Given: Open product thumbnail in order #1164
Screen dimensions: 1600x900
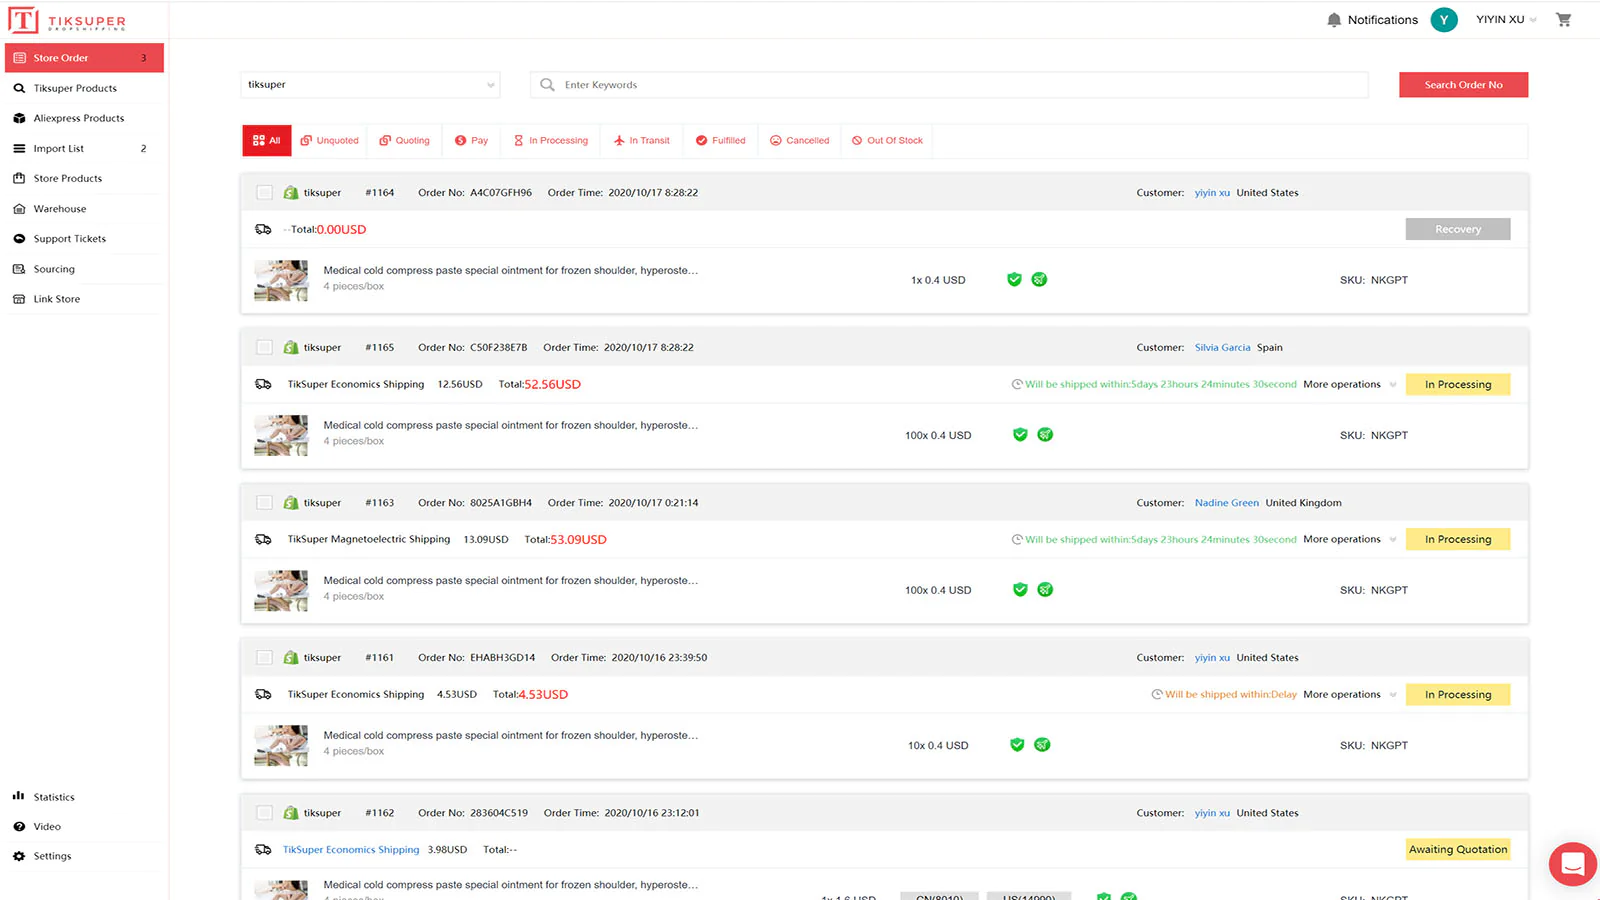Looking at the screenshot, I should point(281,280).
